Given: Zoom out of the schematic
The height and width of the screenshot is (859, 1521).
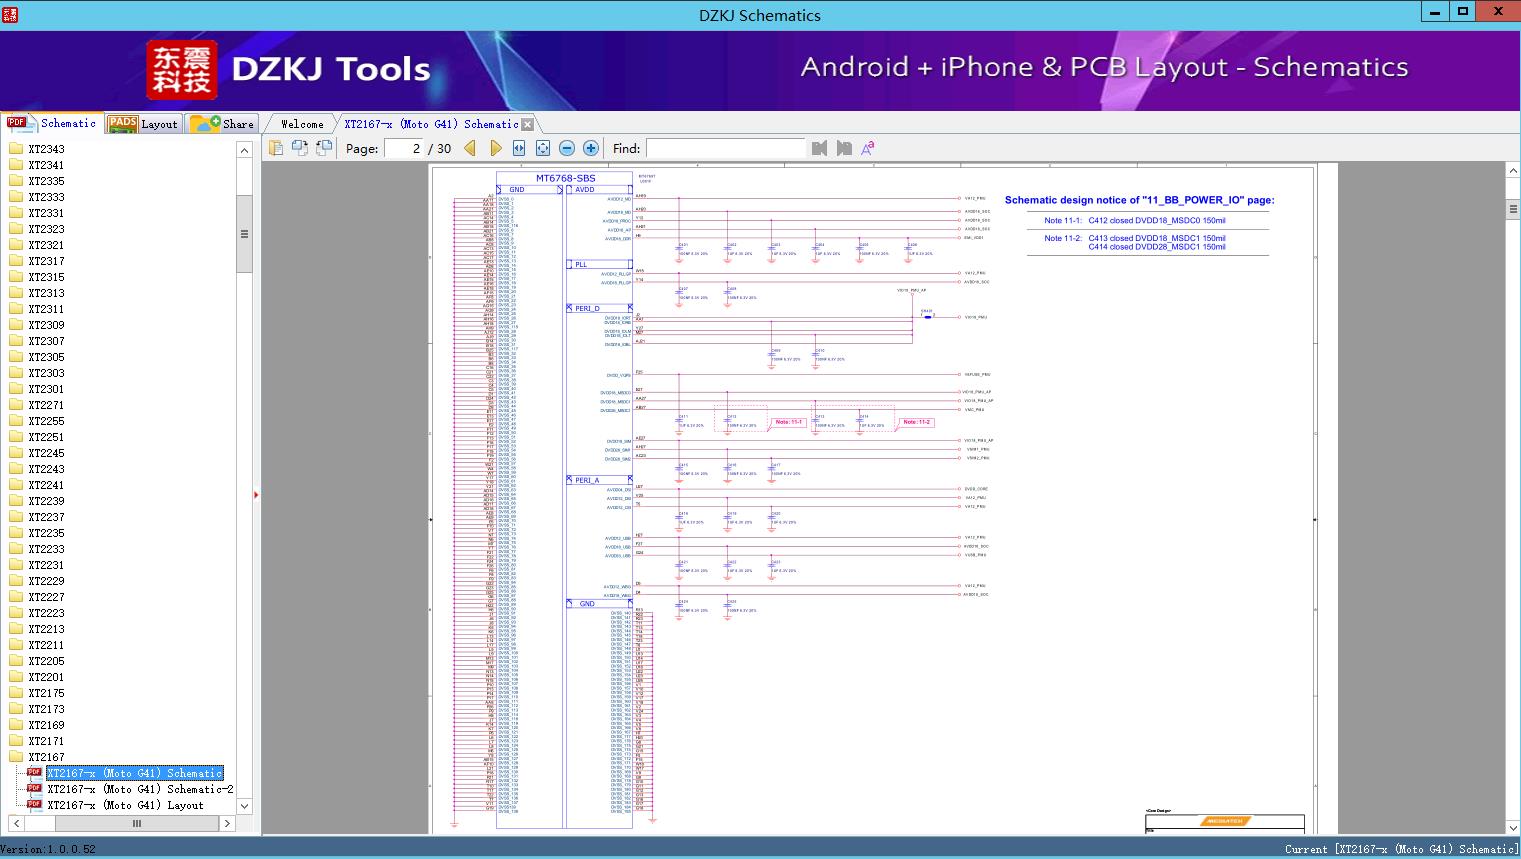Looking at the screenshot, I should click(567, 148).
